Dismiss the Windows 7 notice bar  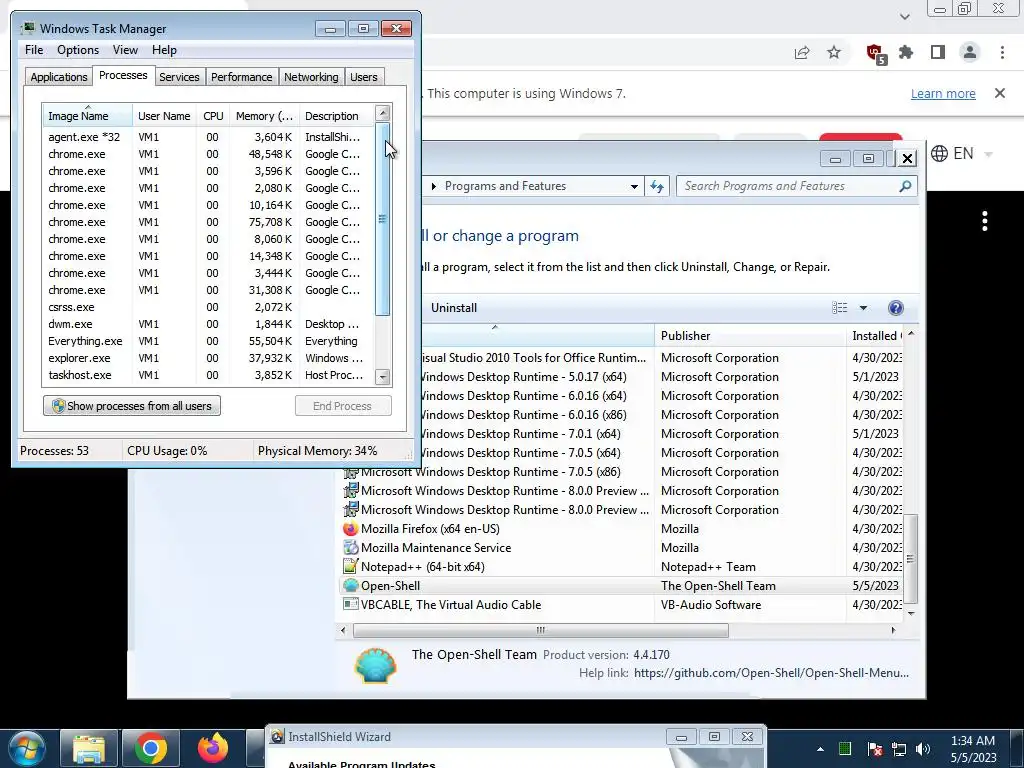pos(1000,93)
